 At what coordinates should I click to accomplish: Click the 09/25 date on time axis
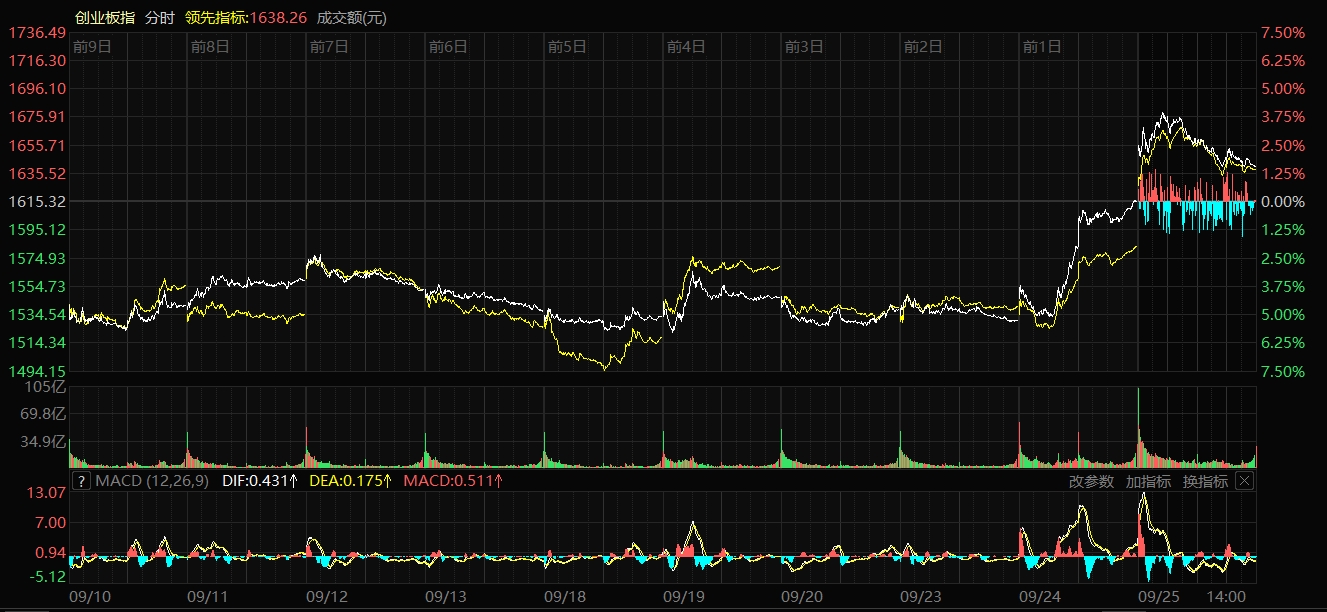pos(1159,596)
